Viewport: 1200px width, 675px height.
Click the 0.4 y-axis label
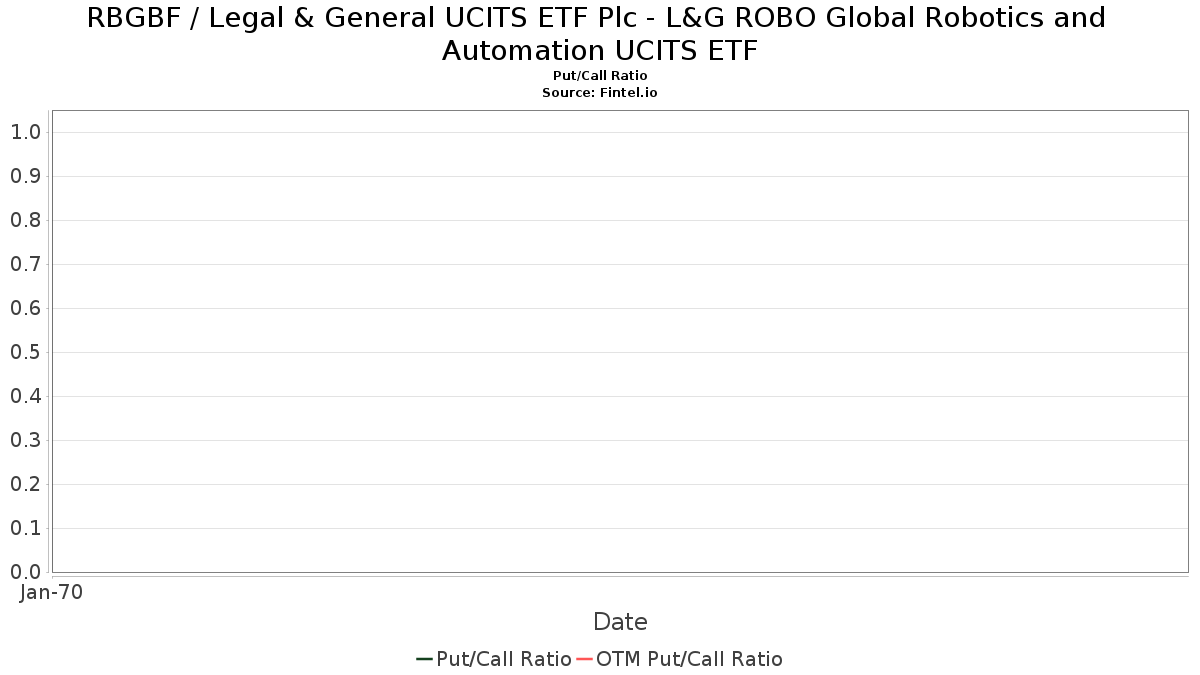pos(26,396)
